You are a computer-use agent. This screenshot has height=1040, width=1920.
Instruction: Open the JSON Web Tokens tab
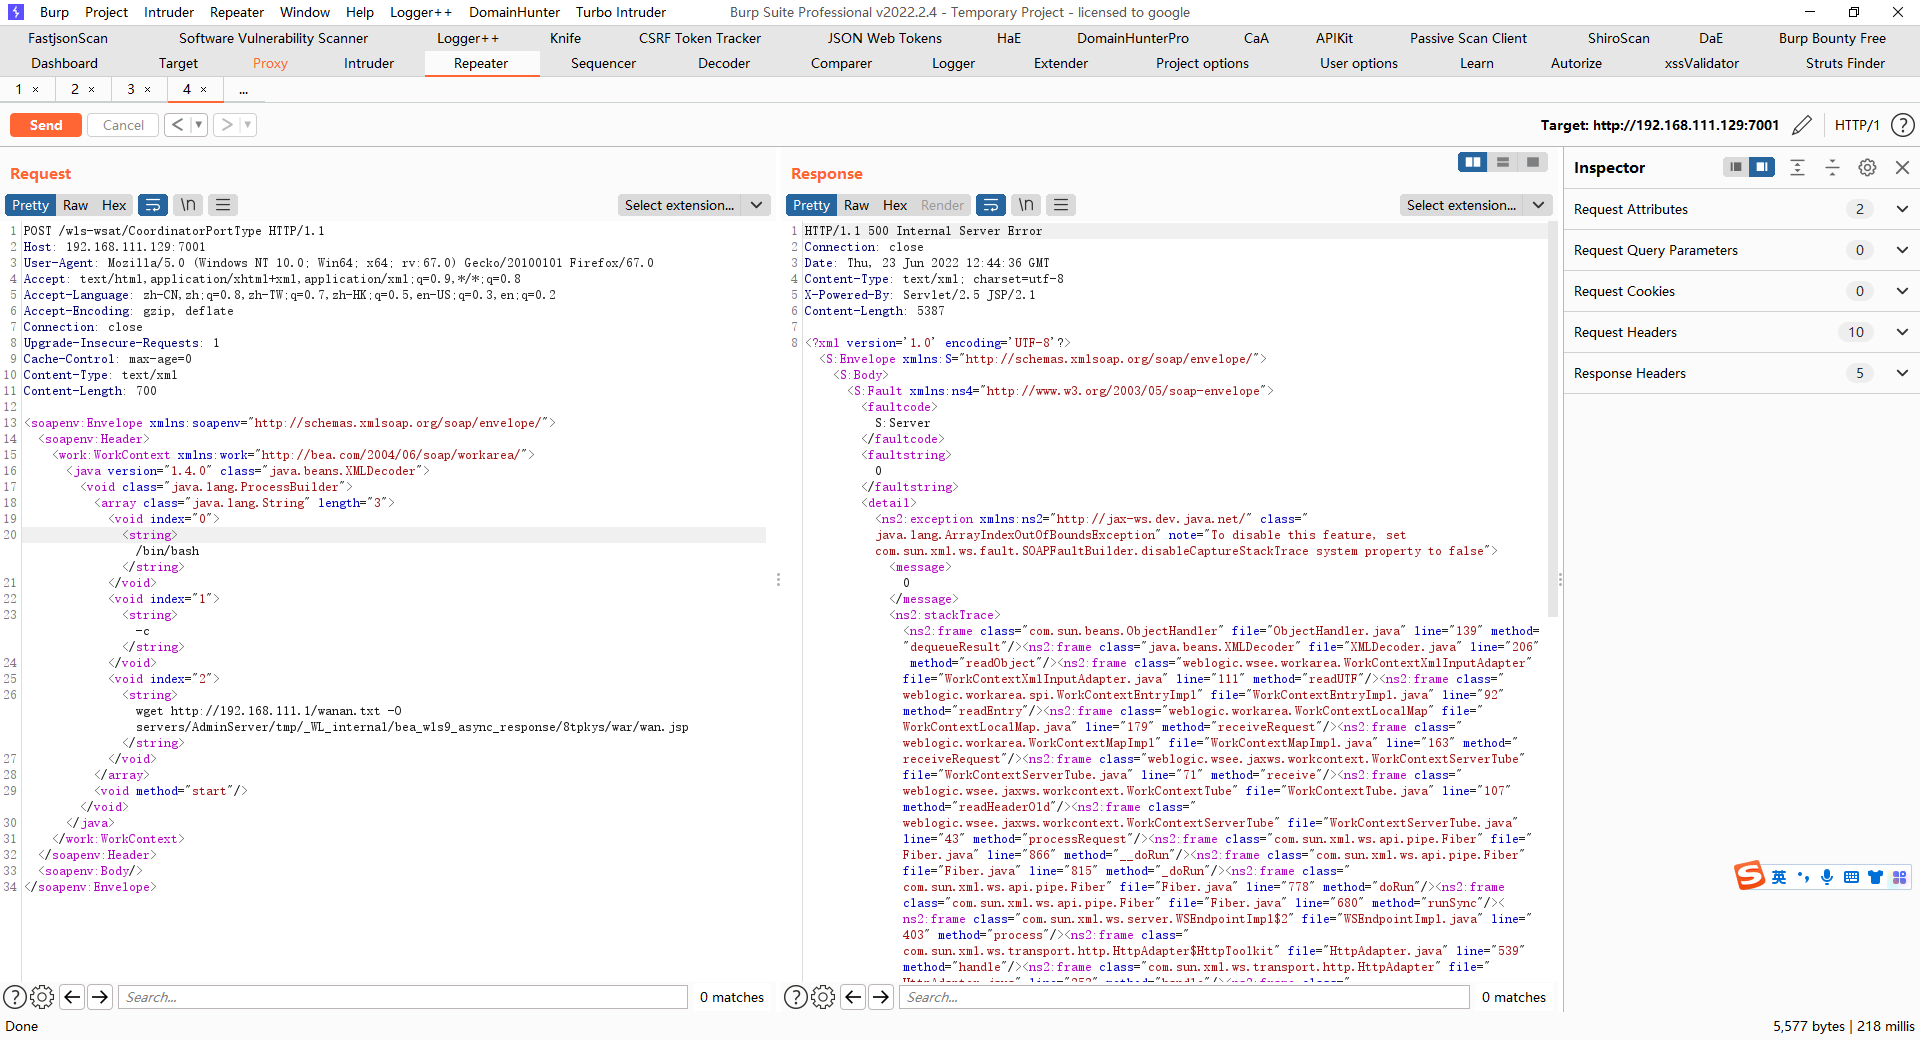pyautogui.click(x=884, y=38)
